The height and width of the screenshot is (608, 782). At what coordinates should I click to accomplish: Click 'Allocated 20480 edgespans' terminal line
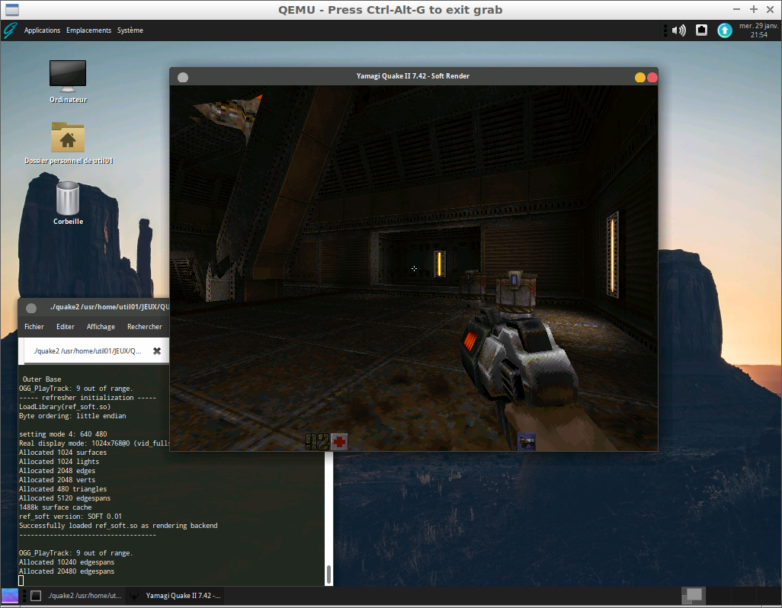66,572
